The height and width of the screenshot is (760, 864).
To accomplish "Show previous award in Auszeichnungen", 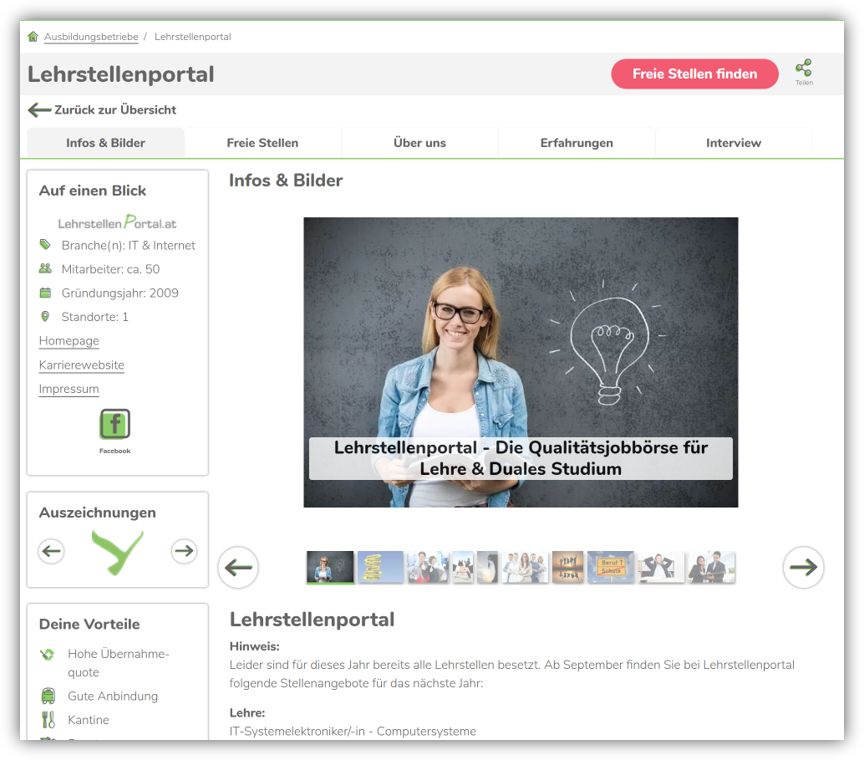I will [x=52, y=551].
